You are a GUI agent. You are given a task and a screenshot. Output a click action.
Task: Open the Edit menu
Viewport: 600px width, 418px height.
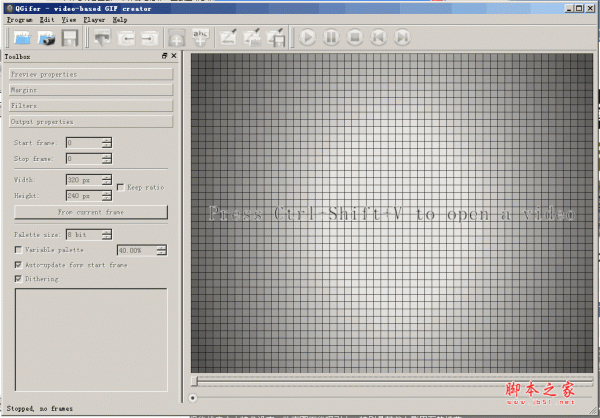tap(47, 20)
